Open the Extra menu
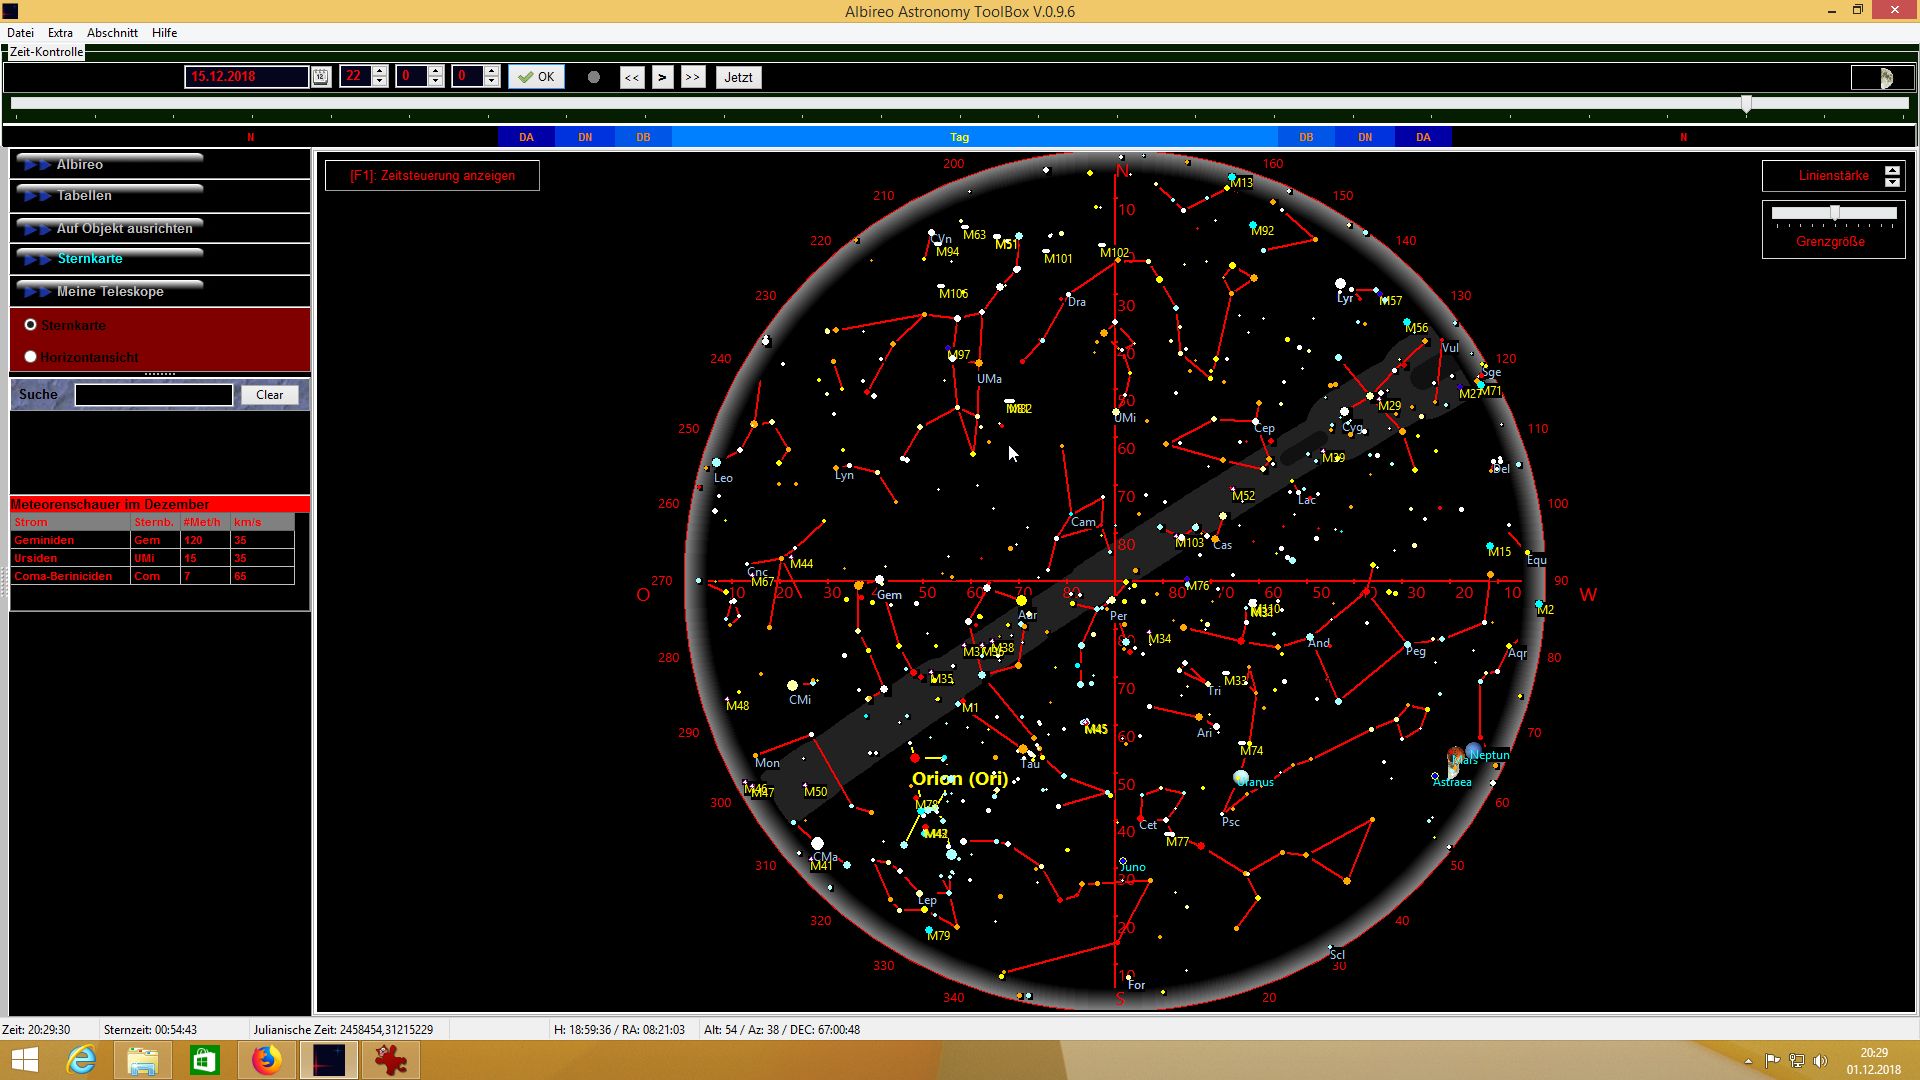This screenshot has width=1920, height=1080. tap(60, 33)
